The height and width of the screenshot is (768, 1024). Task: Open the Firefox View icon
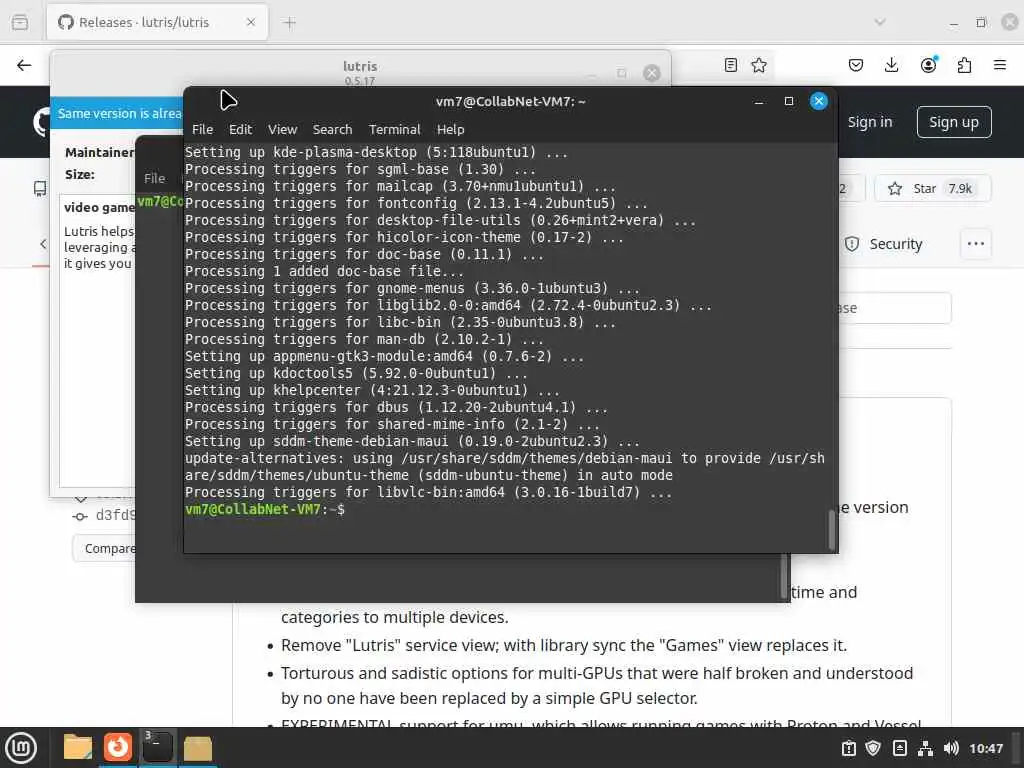pyautogui.click(x=20, y=22)
